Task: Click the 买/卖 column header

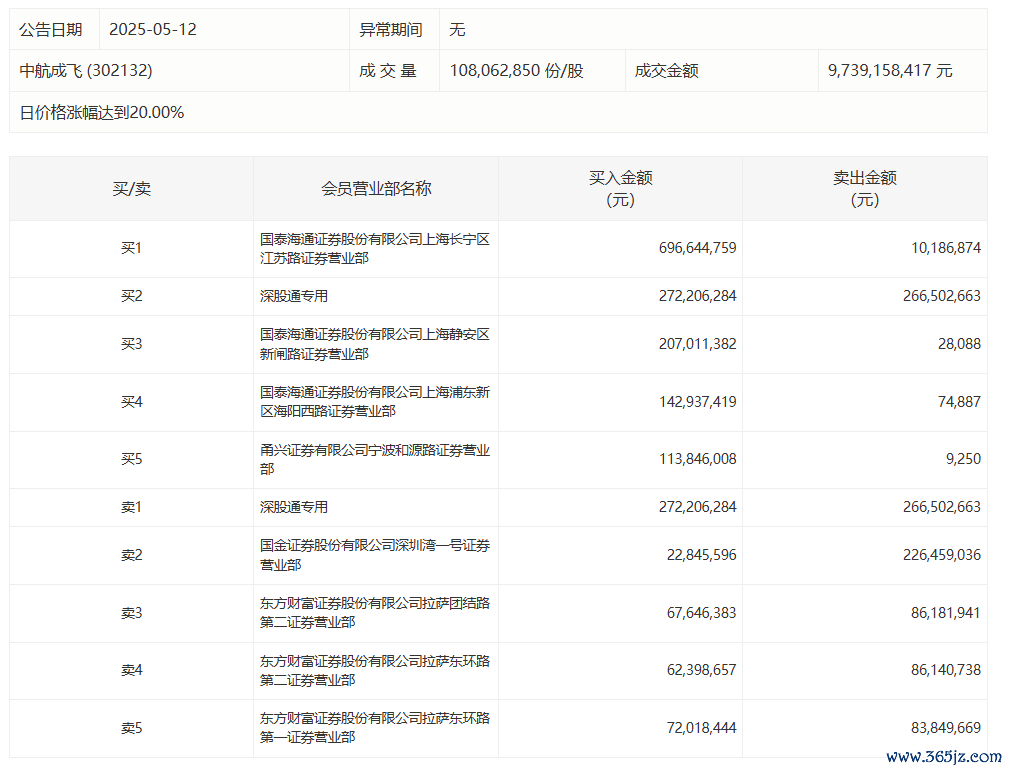Action: pyautogui.click(x=131, y=188)
